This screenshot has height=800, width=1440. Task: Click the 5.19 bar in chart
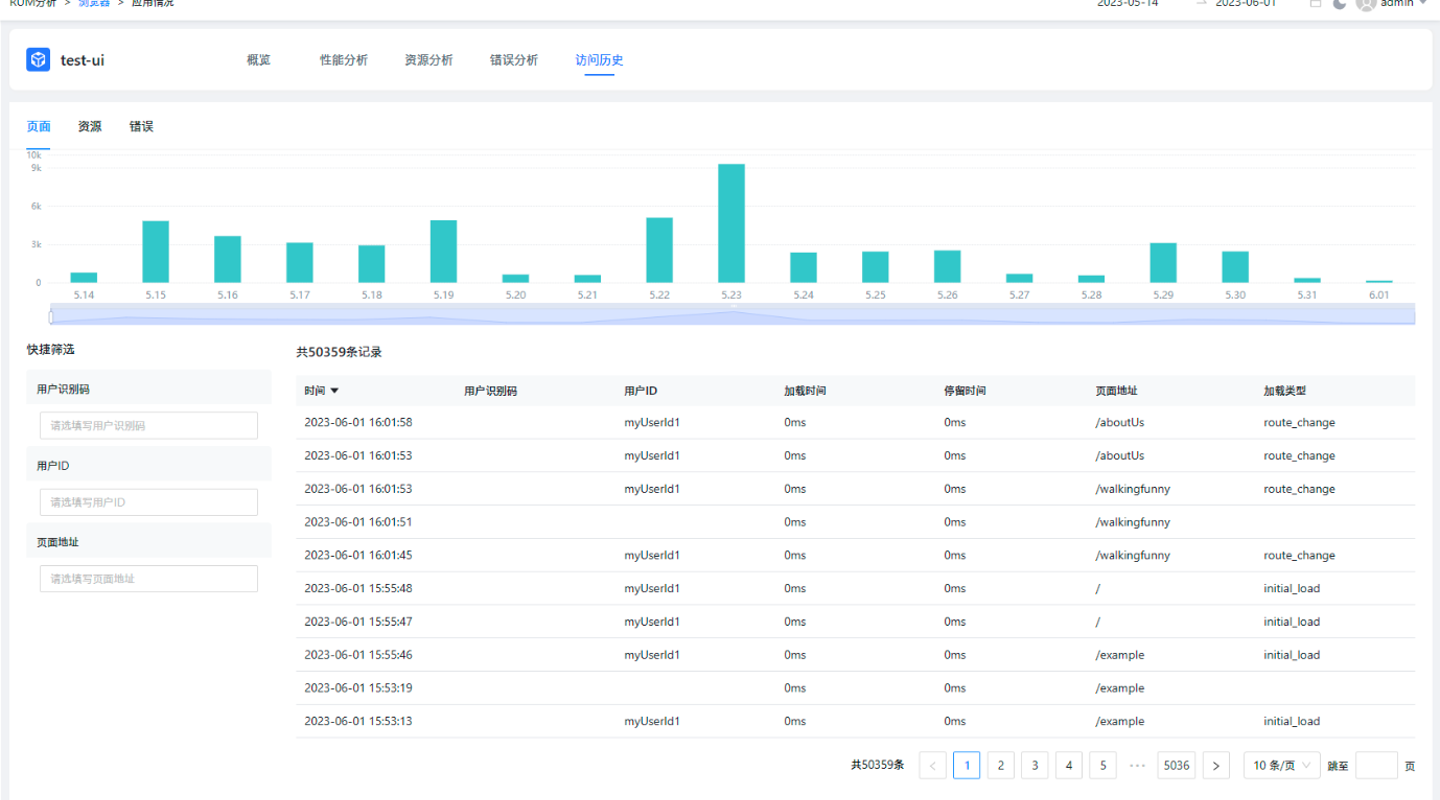[444, 252]
